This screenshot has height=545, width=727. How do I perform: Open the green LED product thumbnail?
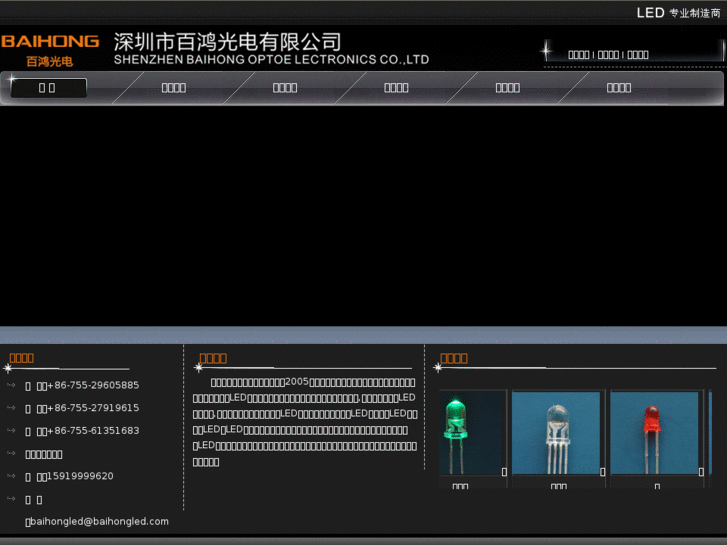(x=473, y=433)
